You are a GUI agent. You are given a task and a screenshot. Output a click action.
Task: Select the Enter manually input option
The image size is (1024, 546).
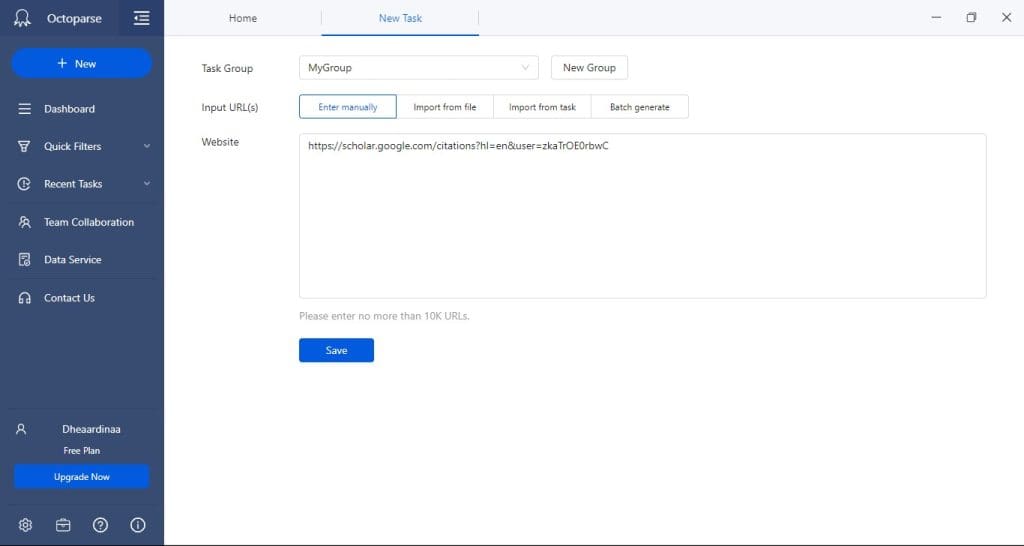[348, 107]
